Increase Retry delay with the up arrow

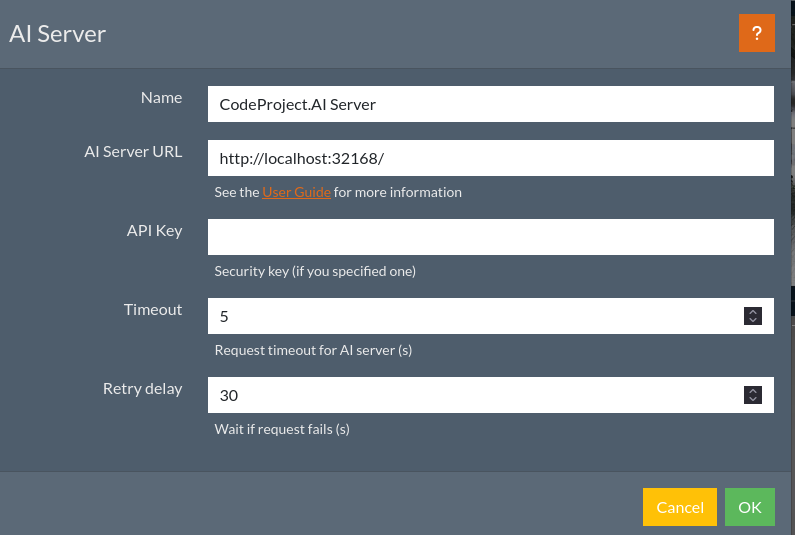click(753, 391)
